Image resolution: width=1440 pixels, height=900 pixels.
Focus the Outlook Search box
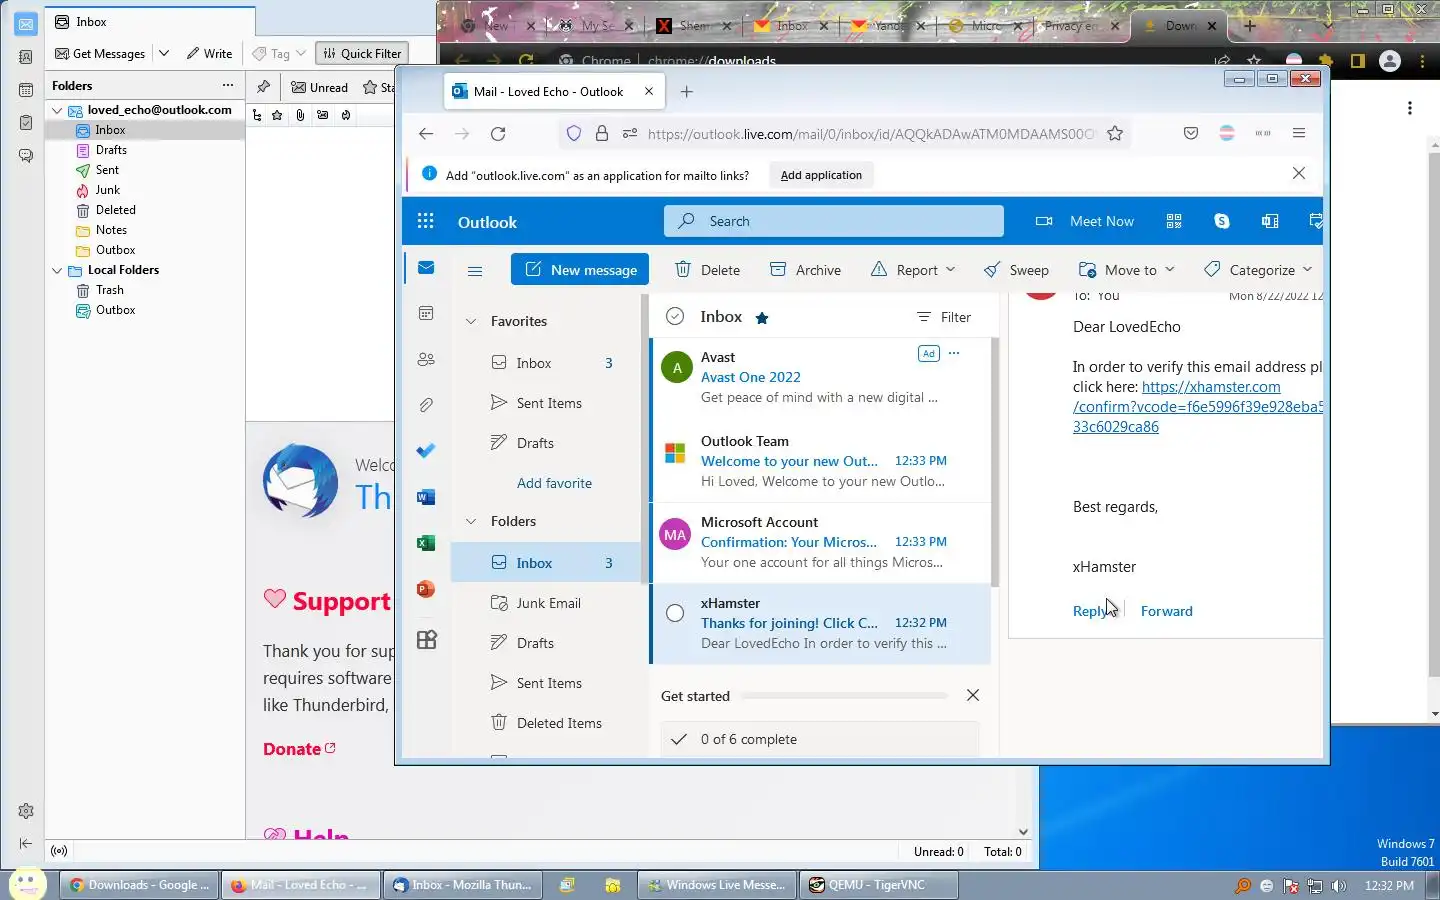click(834, 221)
